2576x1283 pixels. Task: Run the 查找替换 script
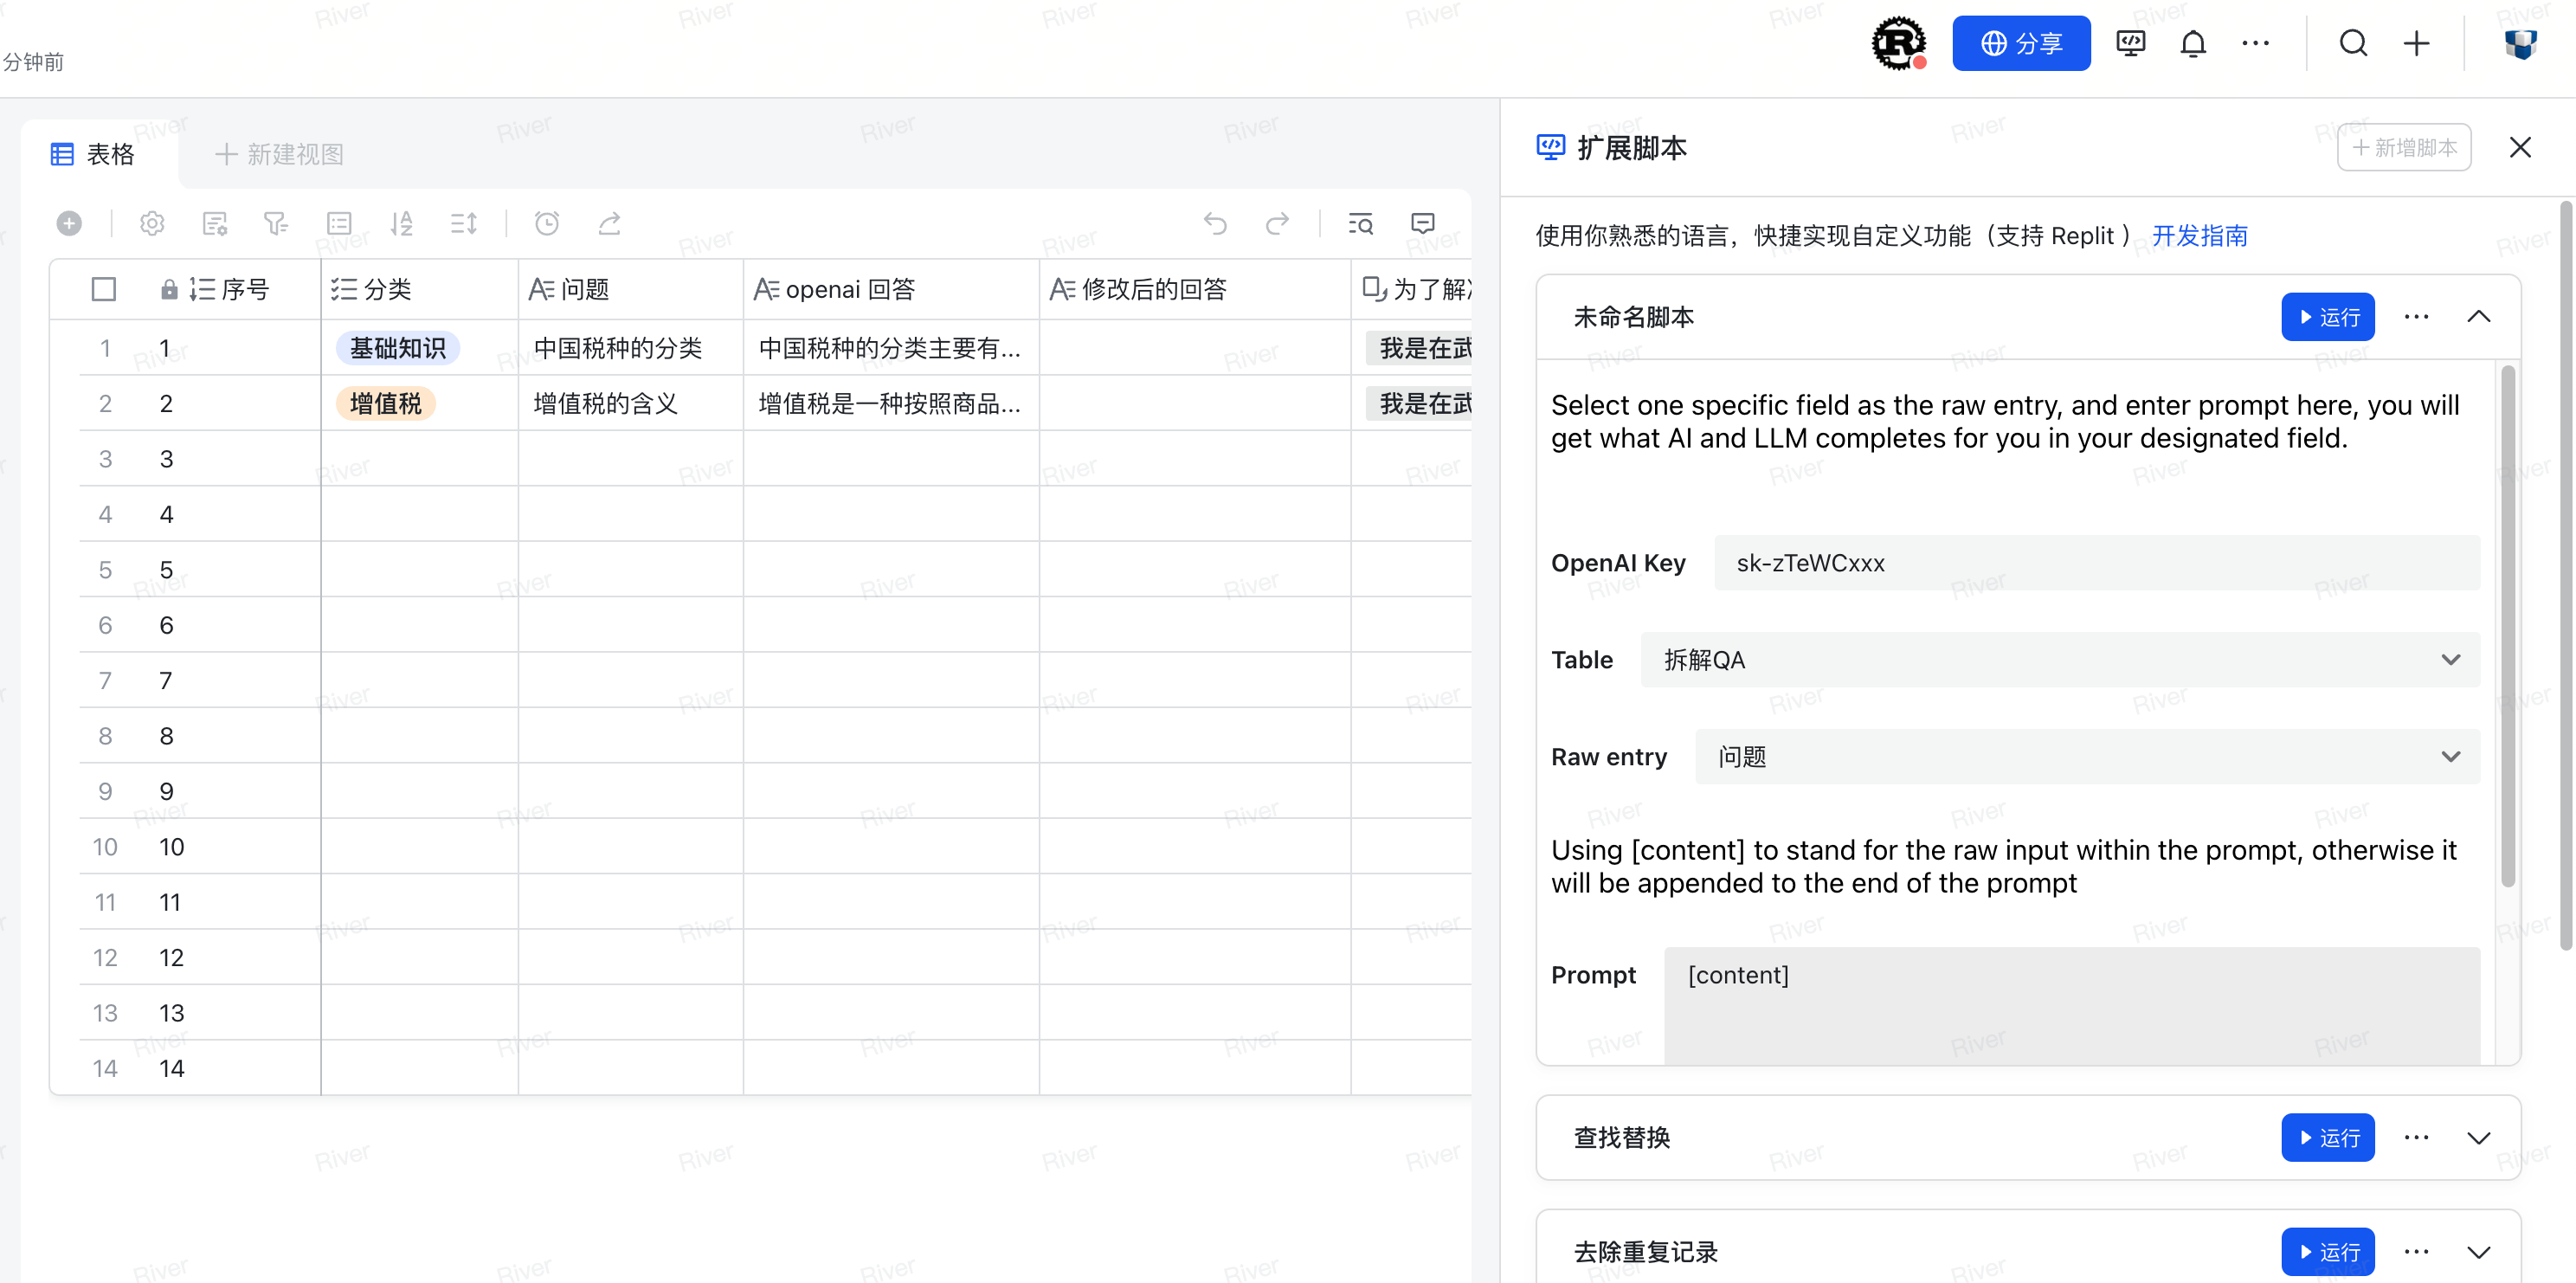click(x=2328, y=1137)
